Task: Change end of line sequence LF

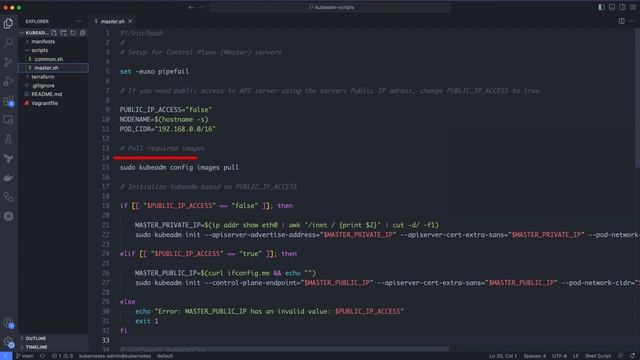Action: tap(576, 356)
